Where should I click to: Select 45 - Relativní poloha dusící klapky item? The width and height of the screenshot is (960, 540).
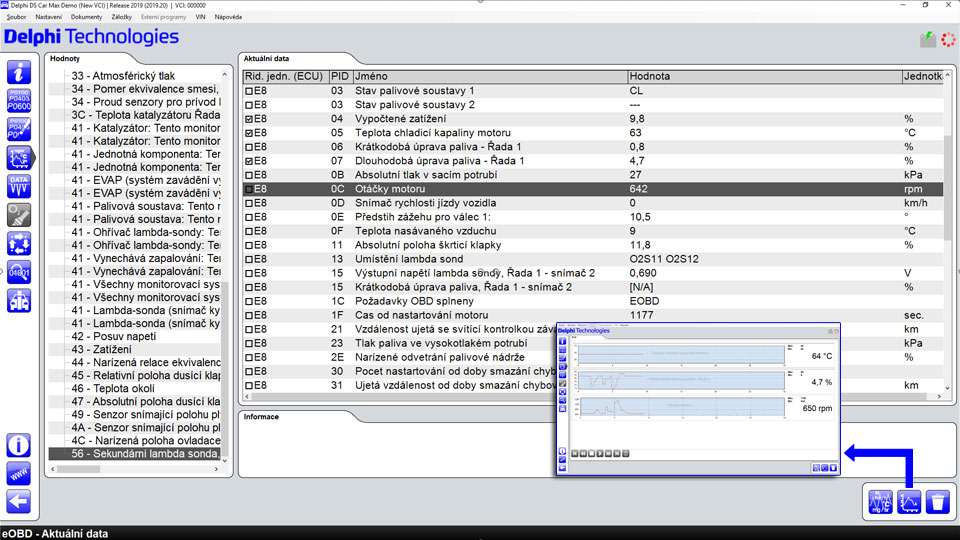pyautogui.click(x=145, y=375)
